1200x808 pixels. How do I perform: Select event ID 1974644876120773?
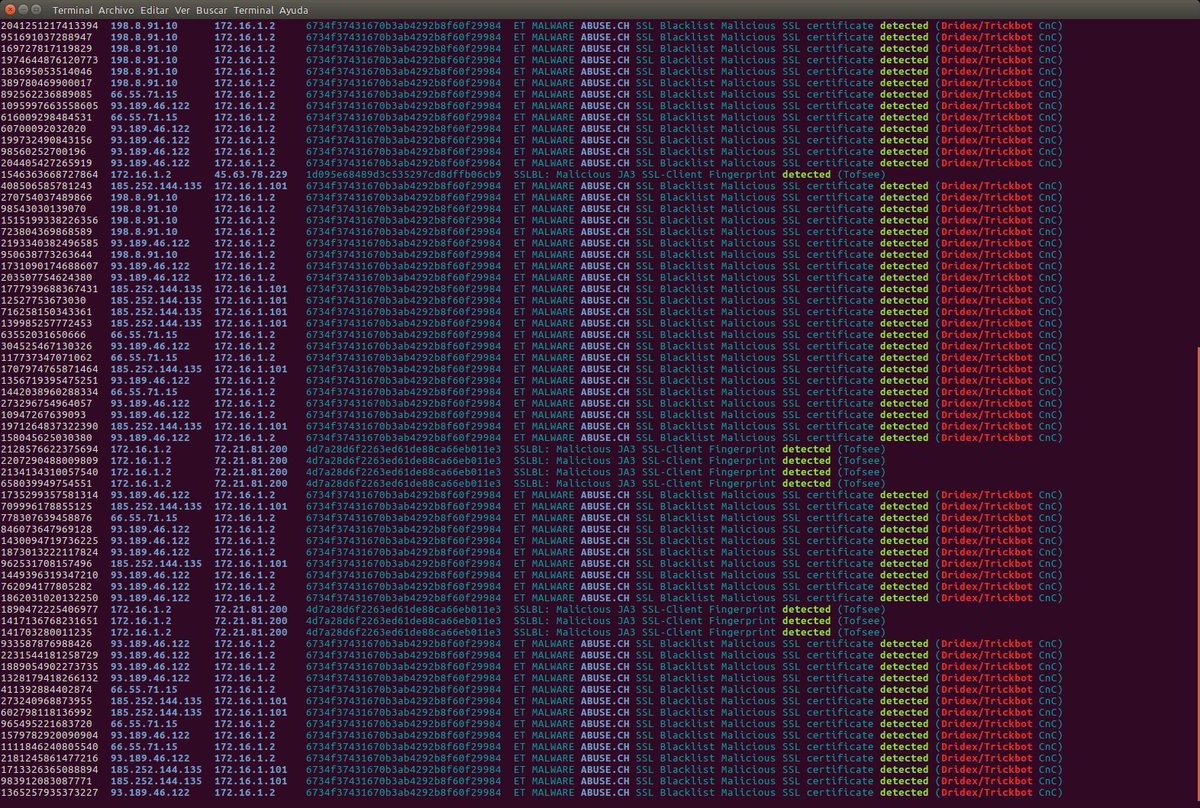(50, 59)
